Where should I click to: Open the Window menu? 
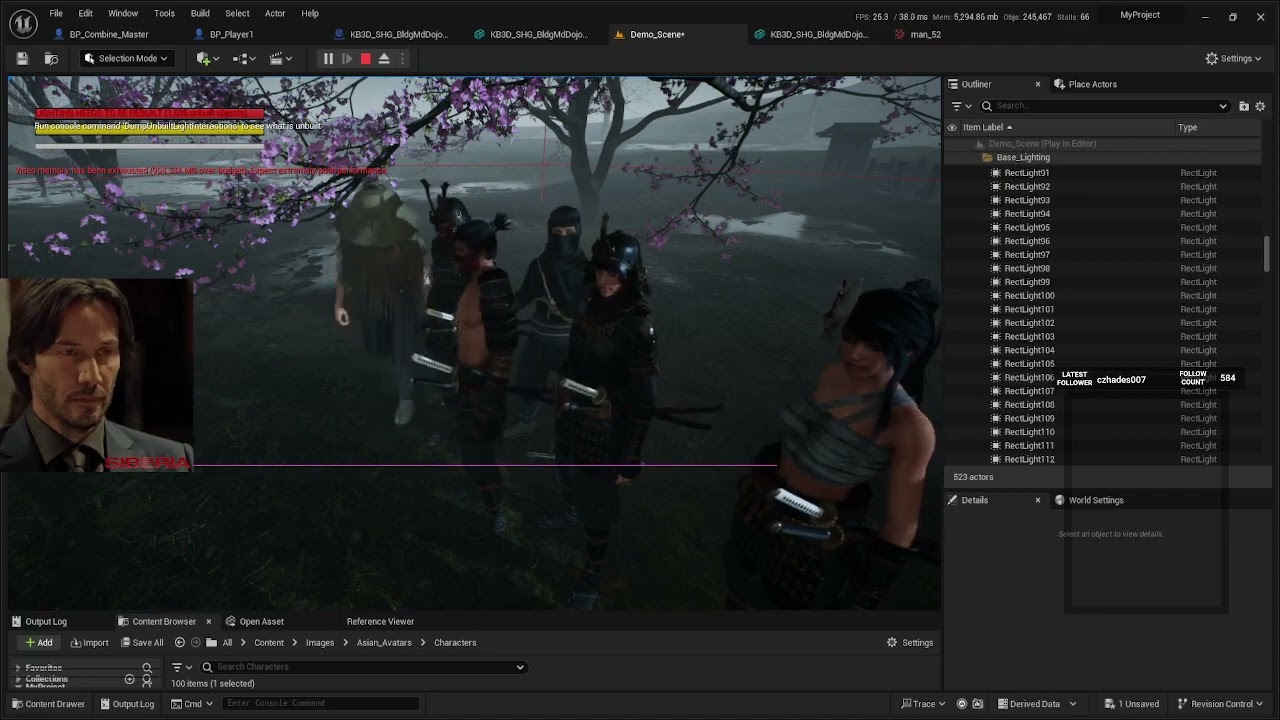pos(123,13)
